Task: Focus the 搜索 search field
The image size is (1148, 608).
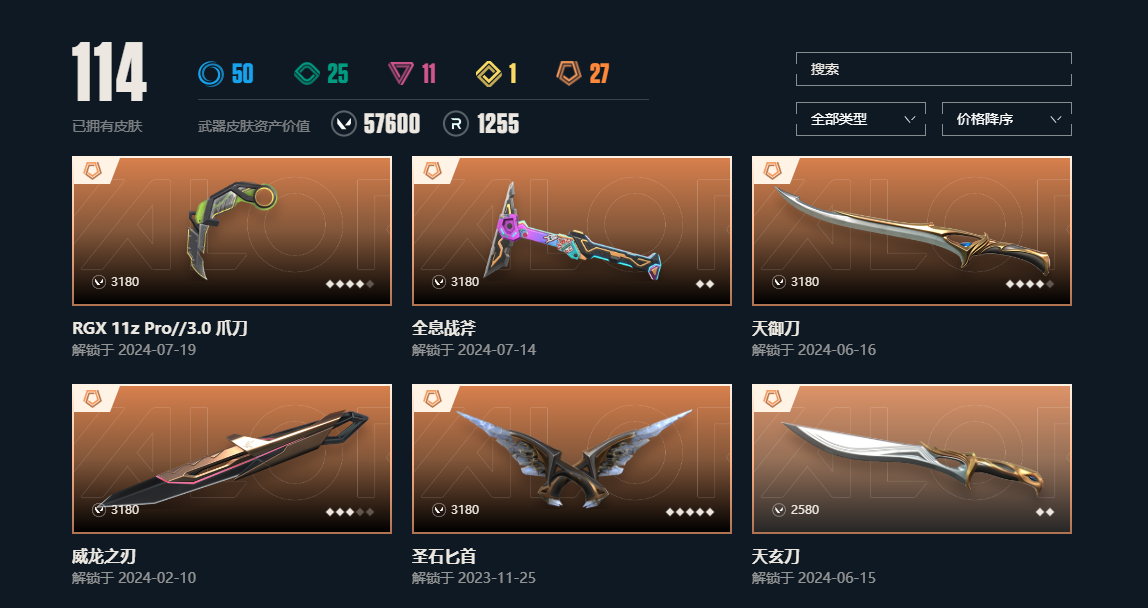Action: [x=933, y=69]
